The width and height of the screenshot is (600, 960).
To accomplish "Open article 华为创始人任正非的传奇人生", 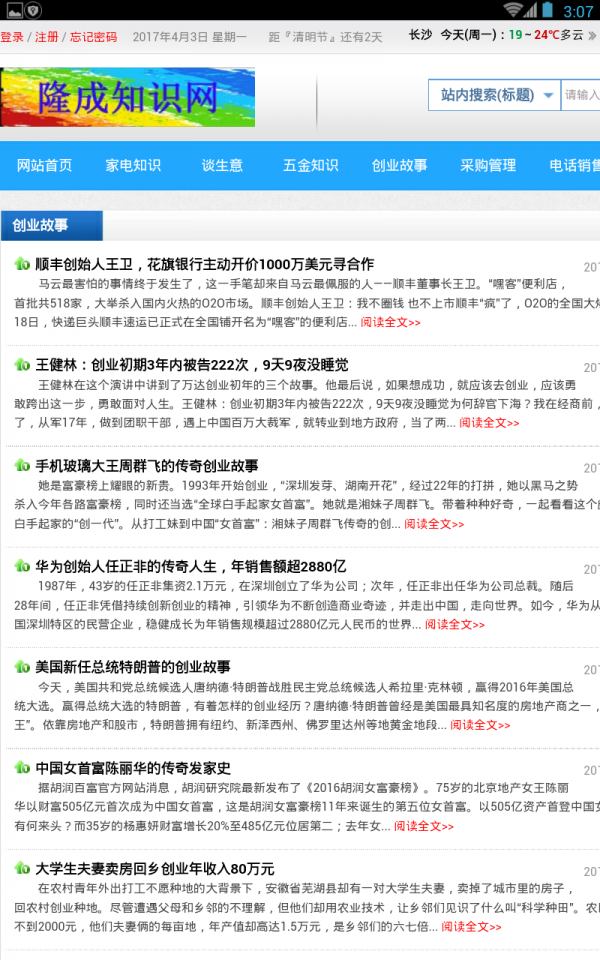I will tap(190, 566).
